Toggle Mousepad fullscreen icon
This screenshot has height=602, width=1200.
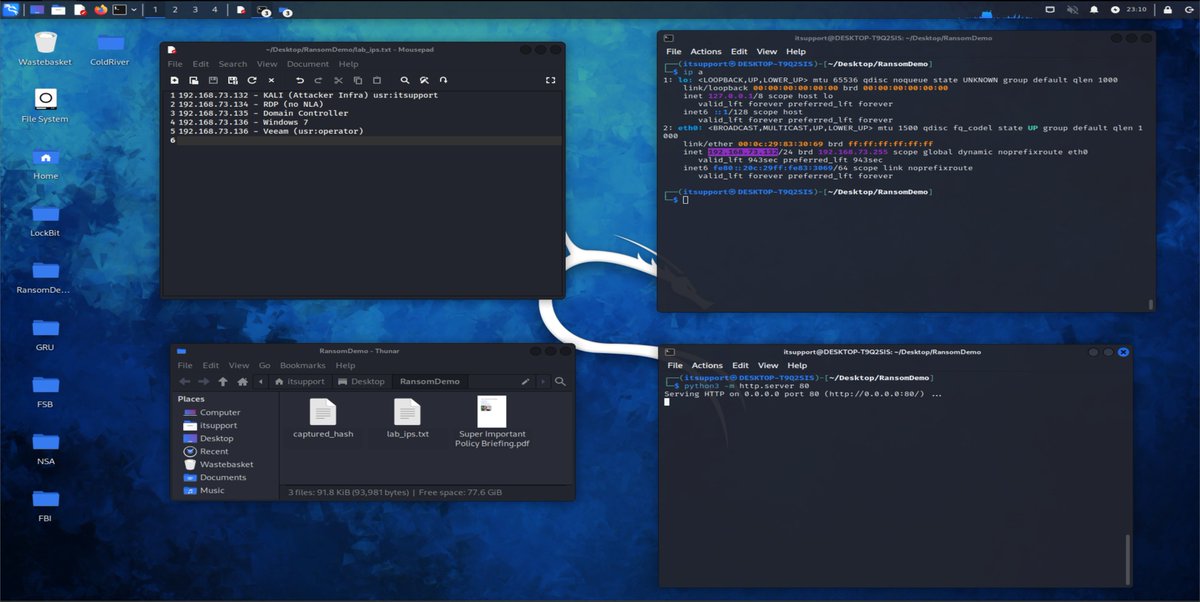pyautogui.click(x=550, y=80)
